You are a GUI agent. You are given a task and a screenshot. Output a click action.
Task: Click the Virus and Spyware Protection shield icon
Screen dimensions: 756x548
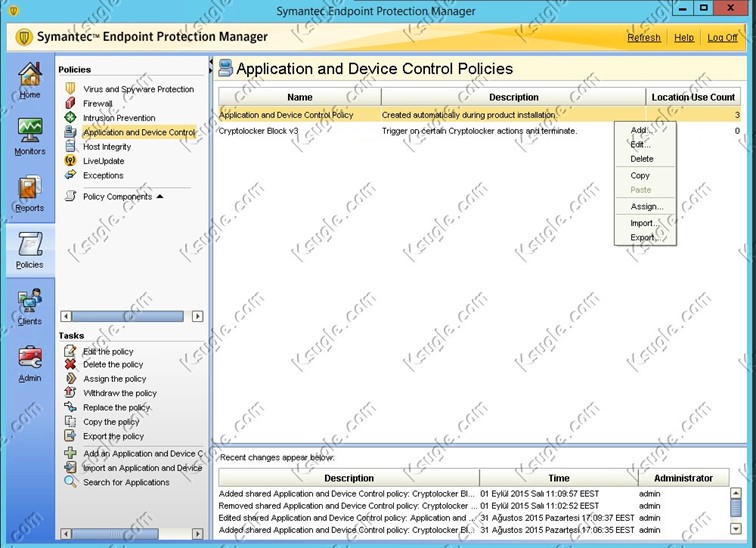coord(70,88)
